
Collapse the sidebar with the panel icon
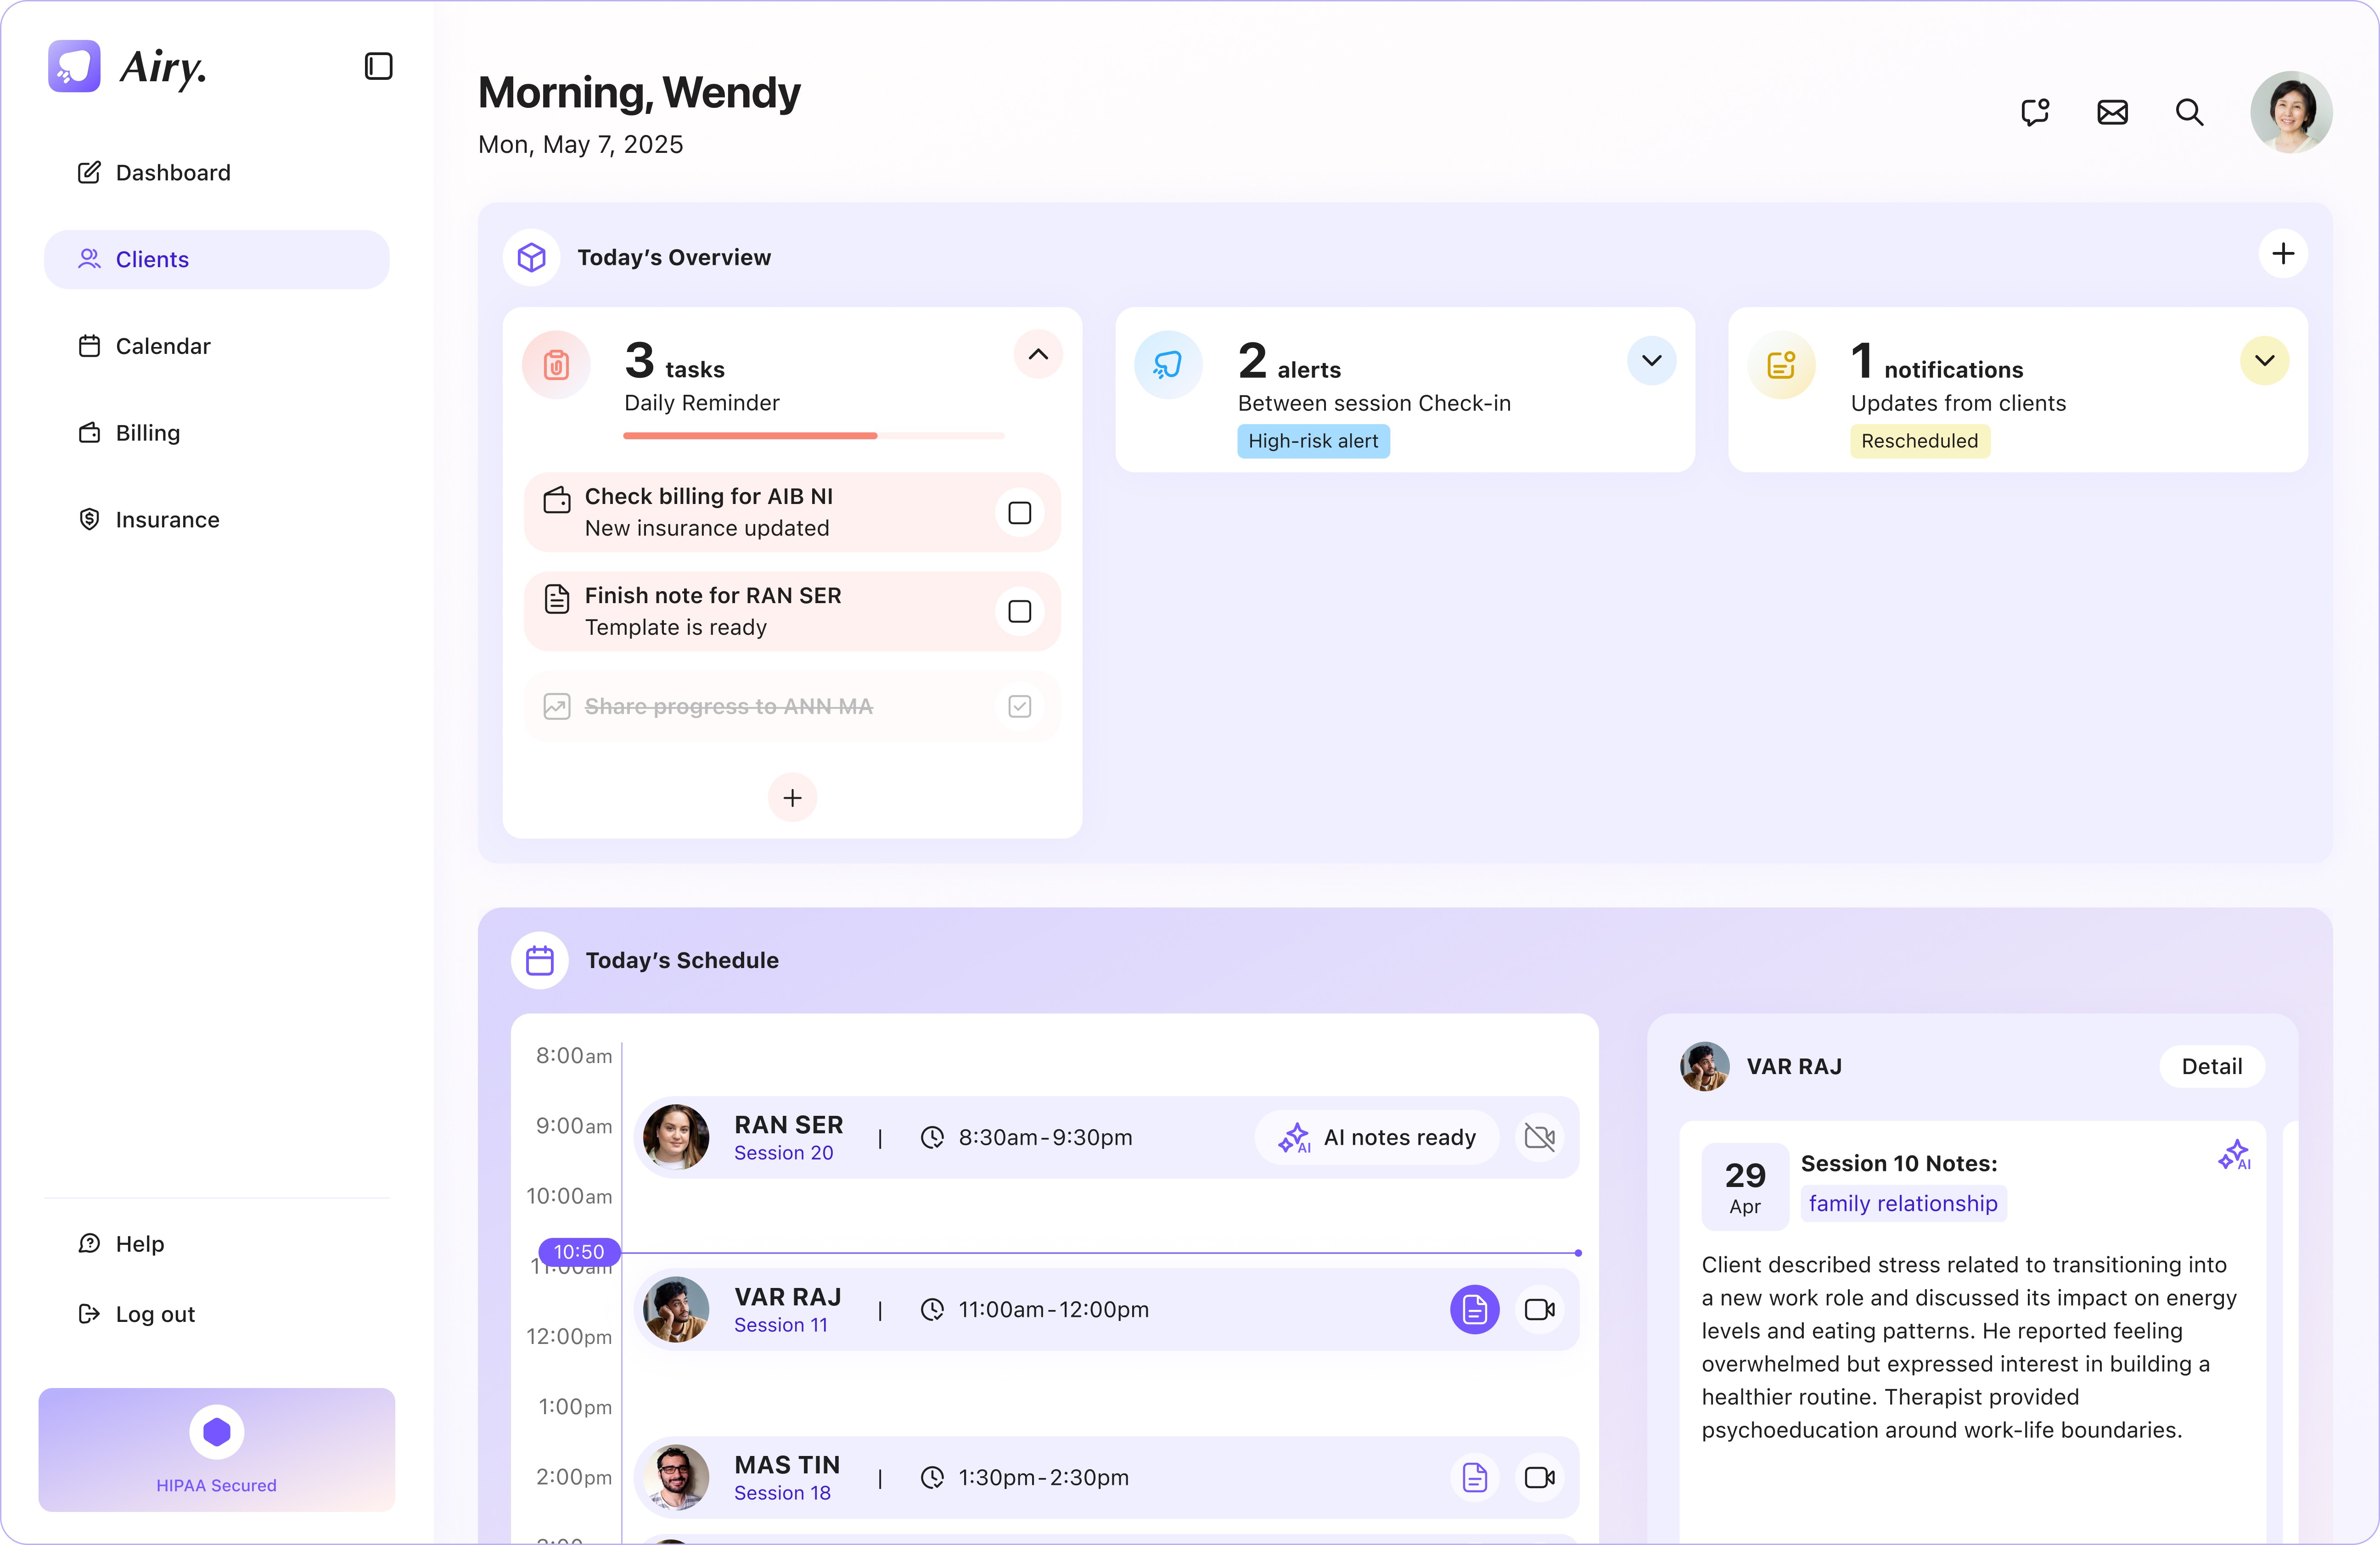coord(378,66)
